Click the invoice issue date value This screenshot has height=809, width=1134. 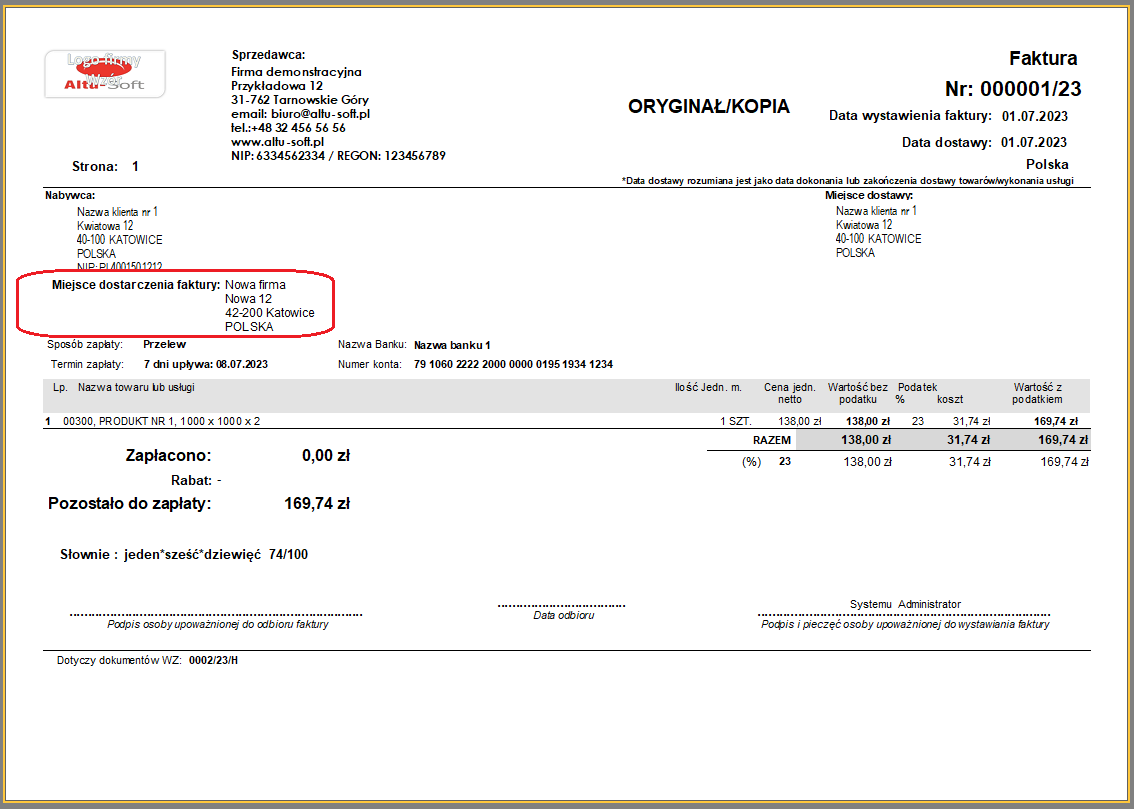click(x=1034, y=116)
